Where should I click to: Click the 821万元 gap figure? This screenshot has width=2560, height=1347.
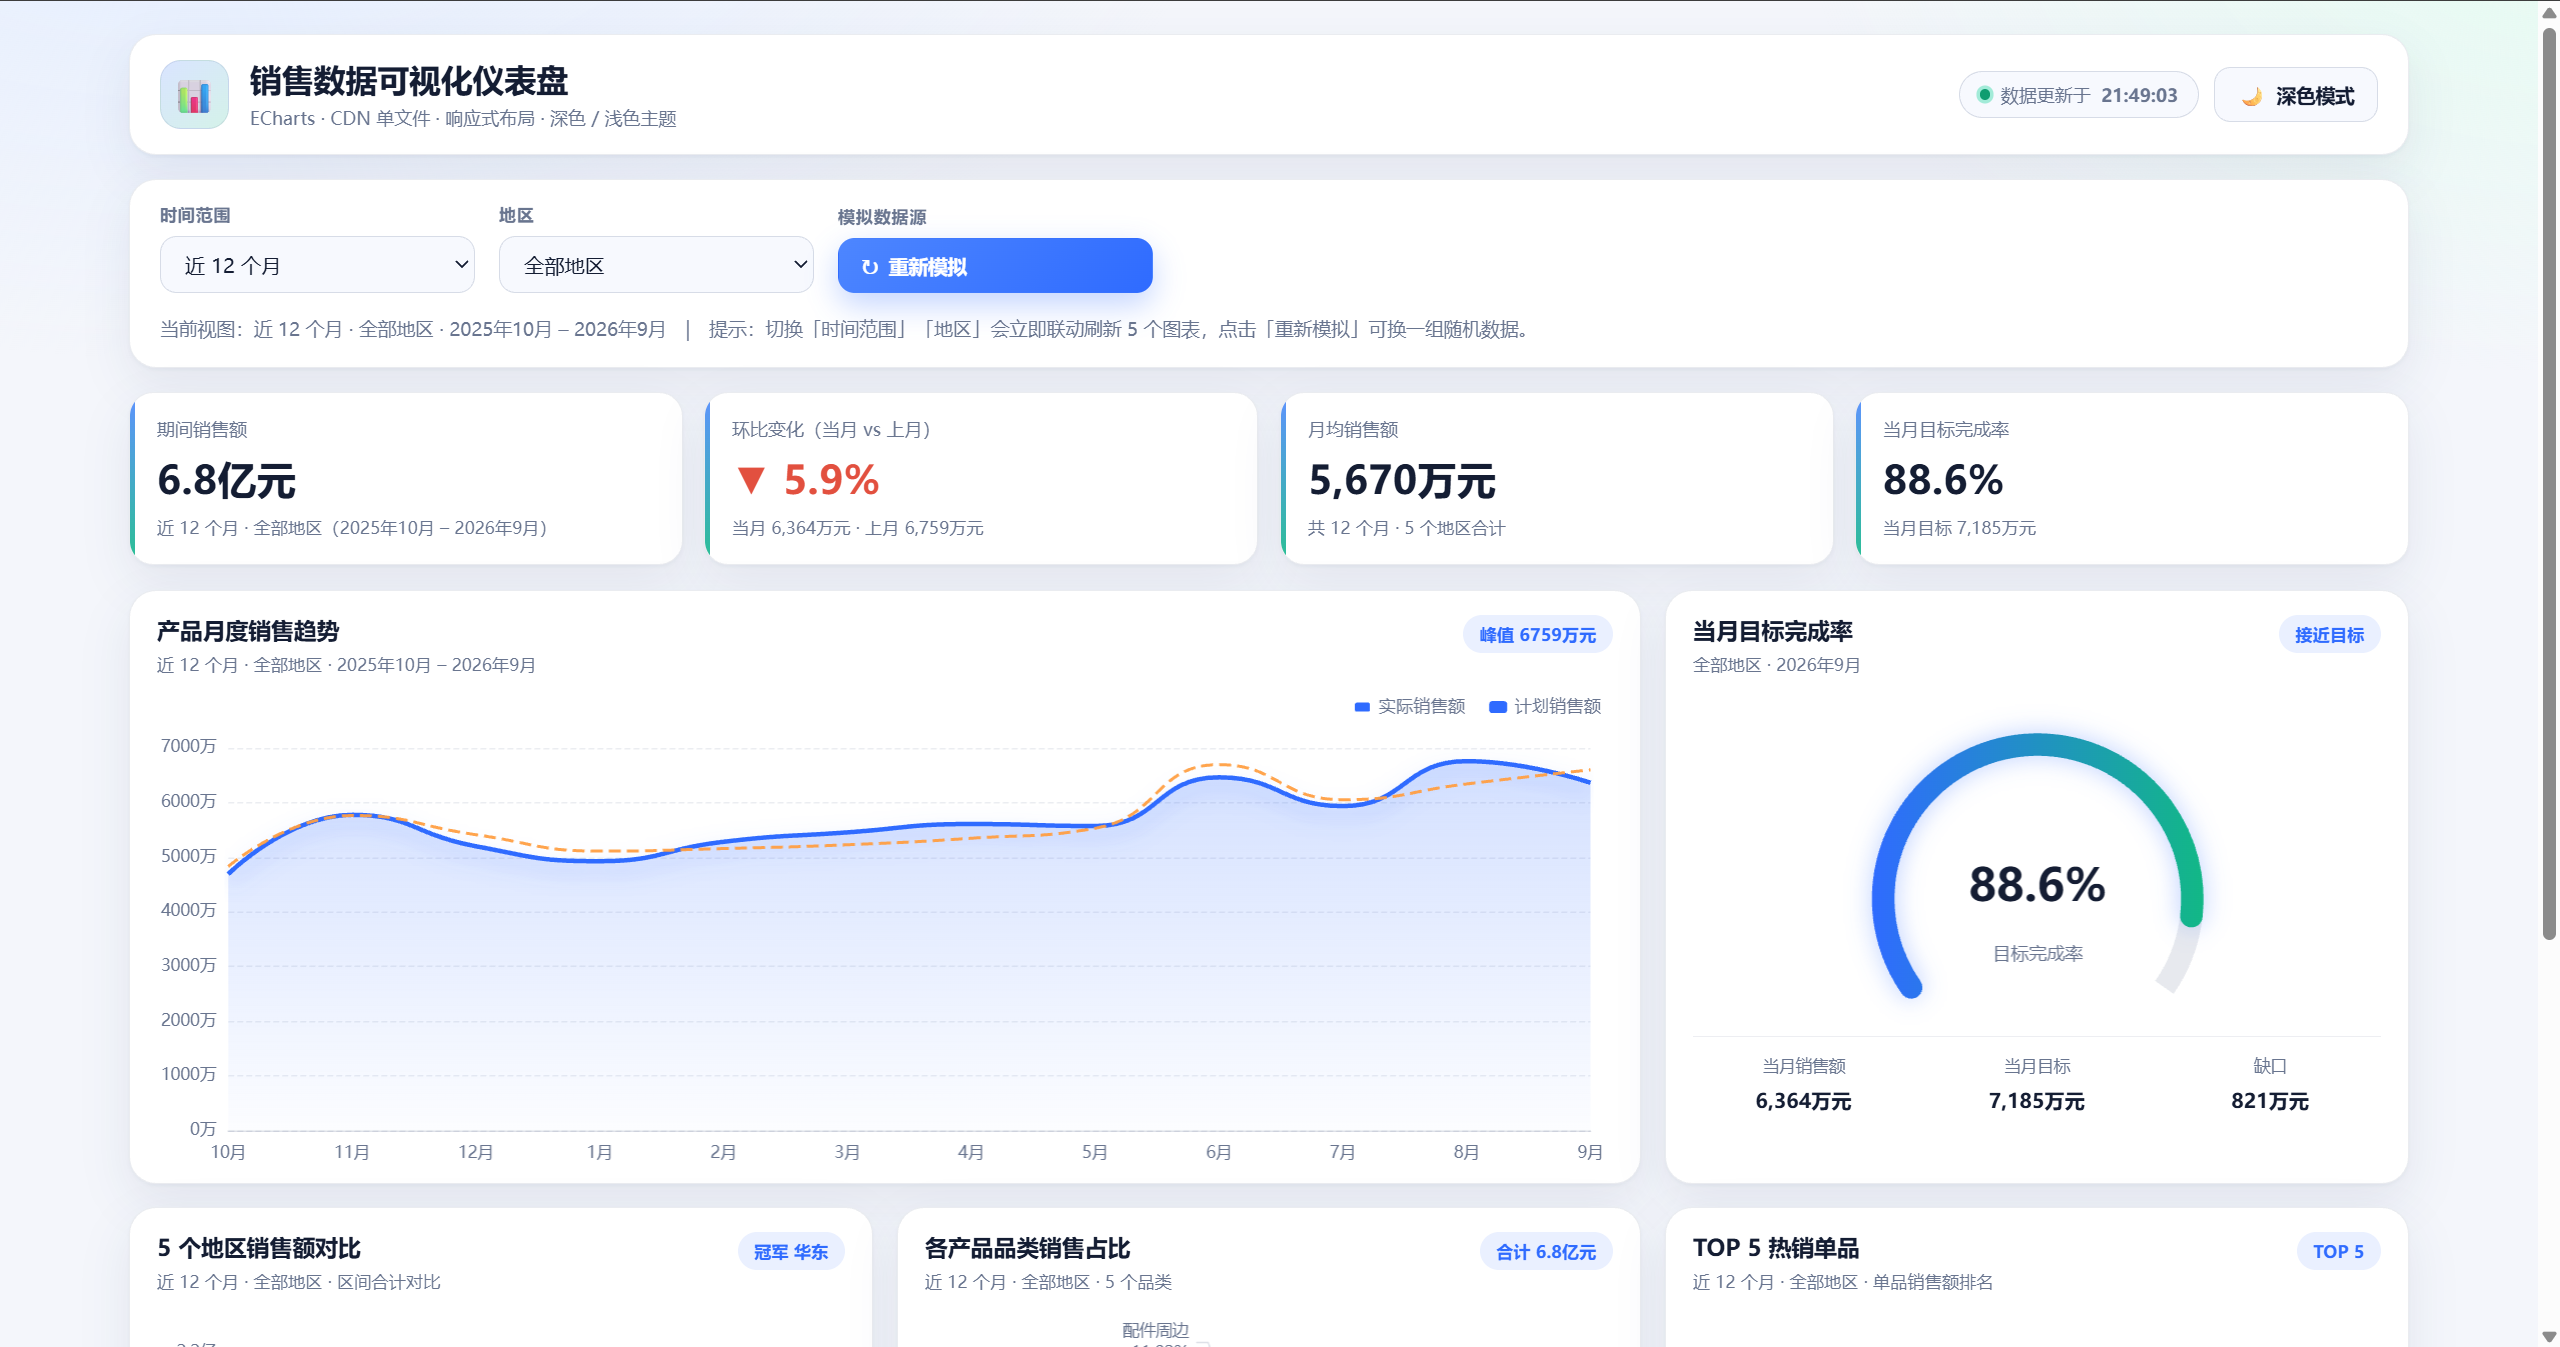(2270, 1101)
